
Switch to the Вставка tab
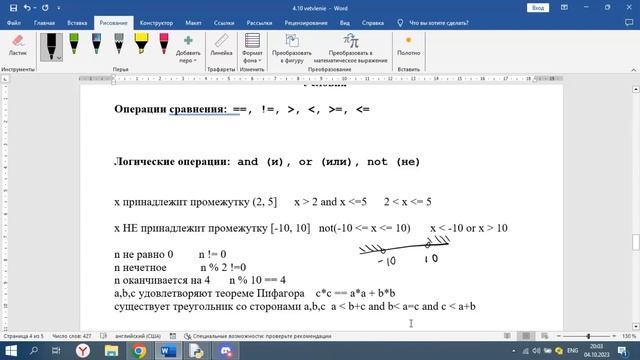coord(77,23)
